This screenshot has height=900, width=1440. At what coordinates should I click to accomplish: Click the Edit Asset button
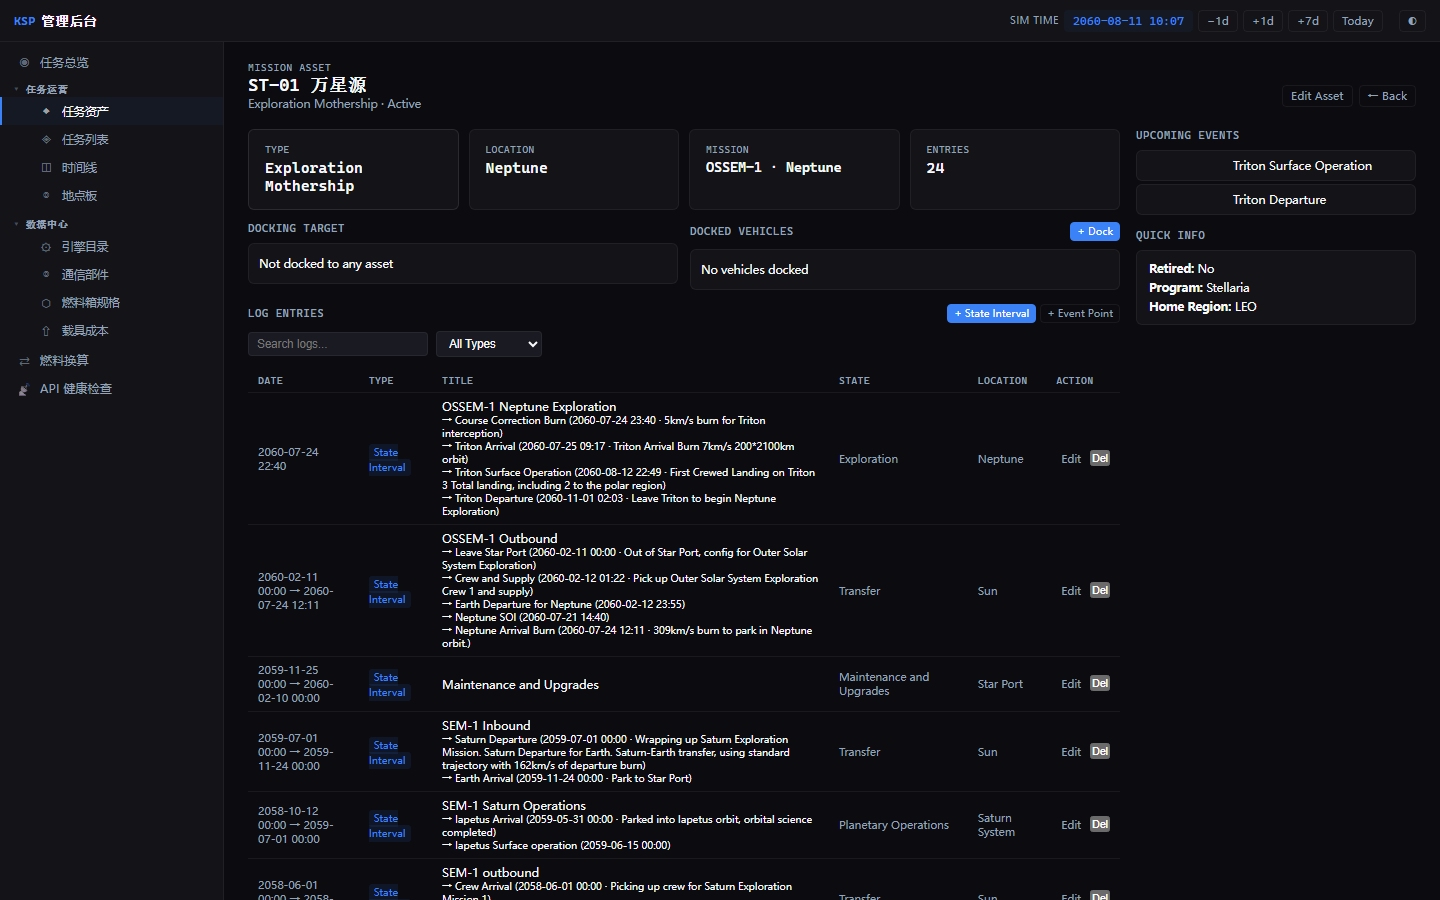tap(1317, 96)
